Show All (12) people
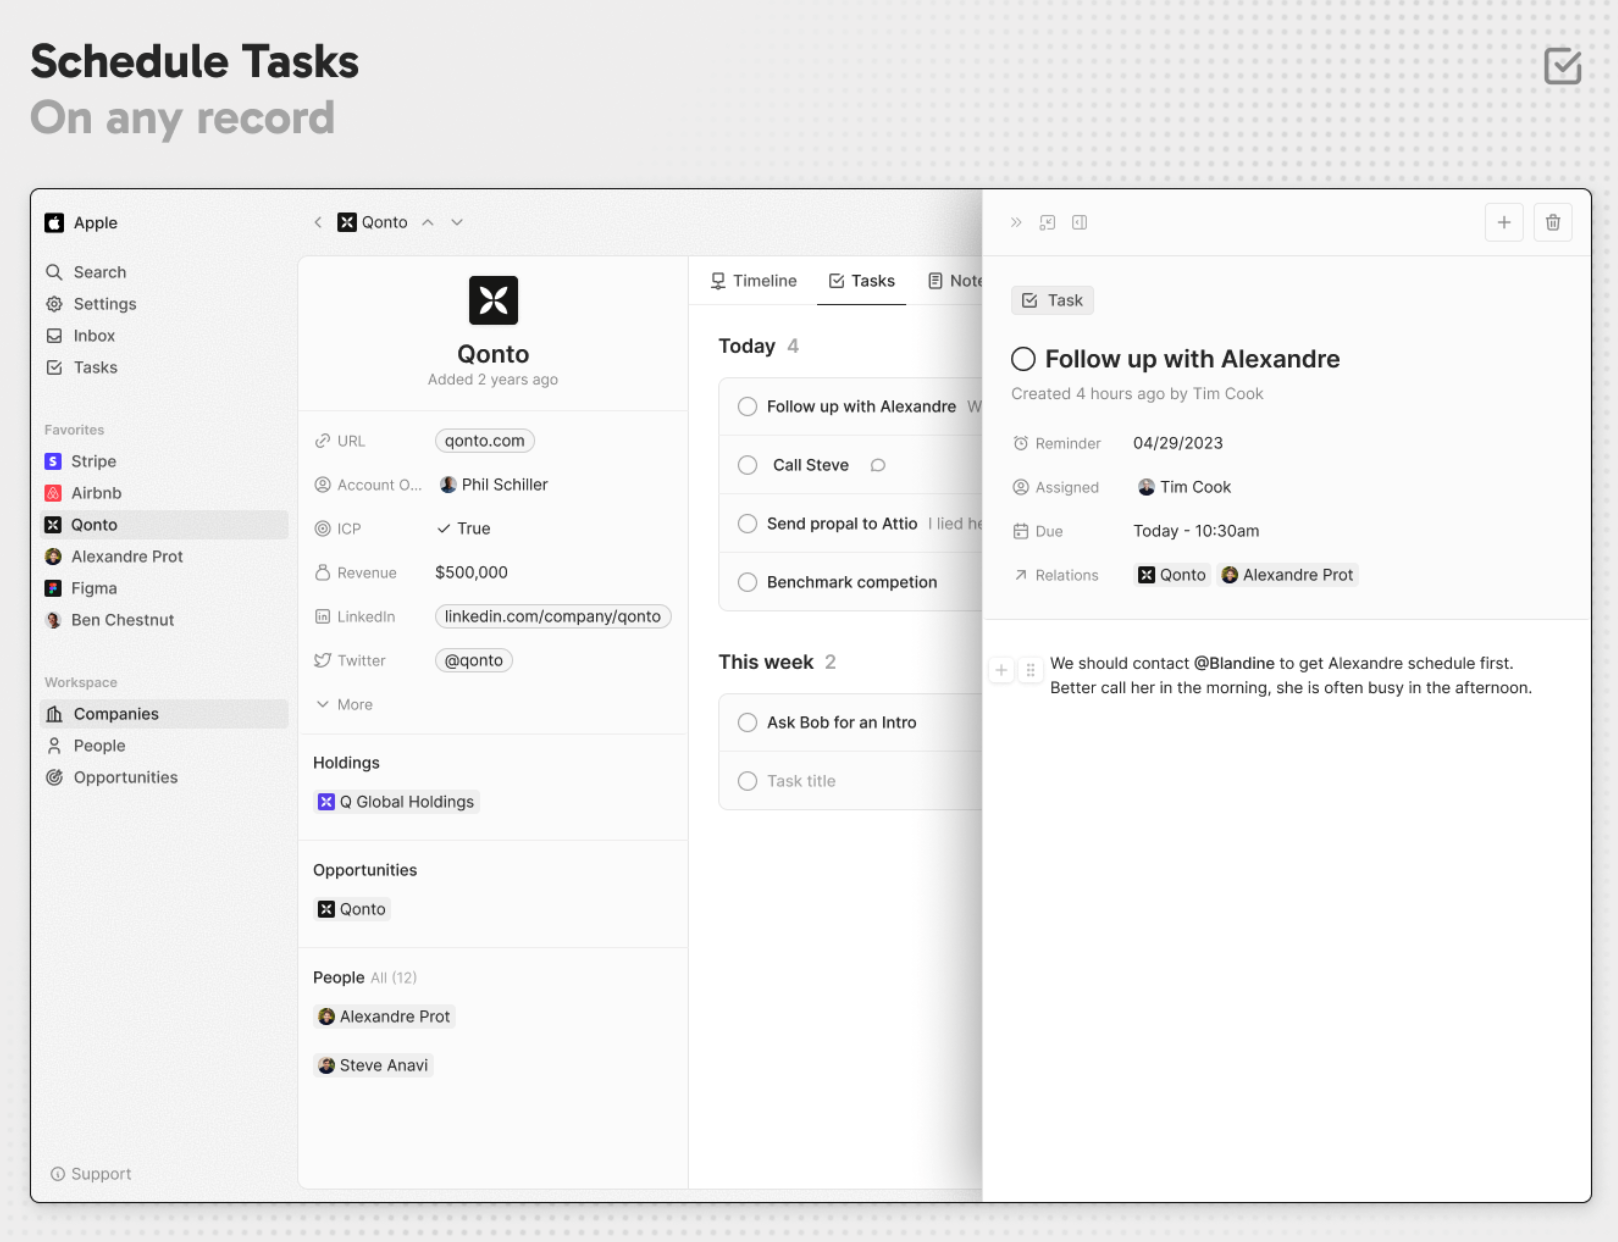The width and height of the screenshot is (1618, 1242). pyautogui.click(x=394, y=978)
